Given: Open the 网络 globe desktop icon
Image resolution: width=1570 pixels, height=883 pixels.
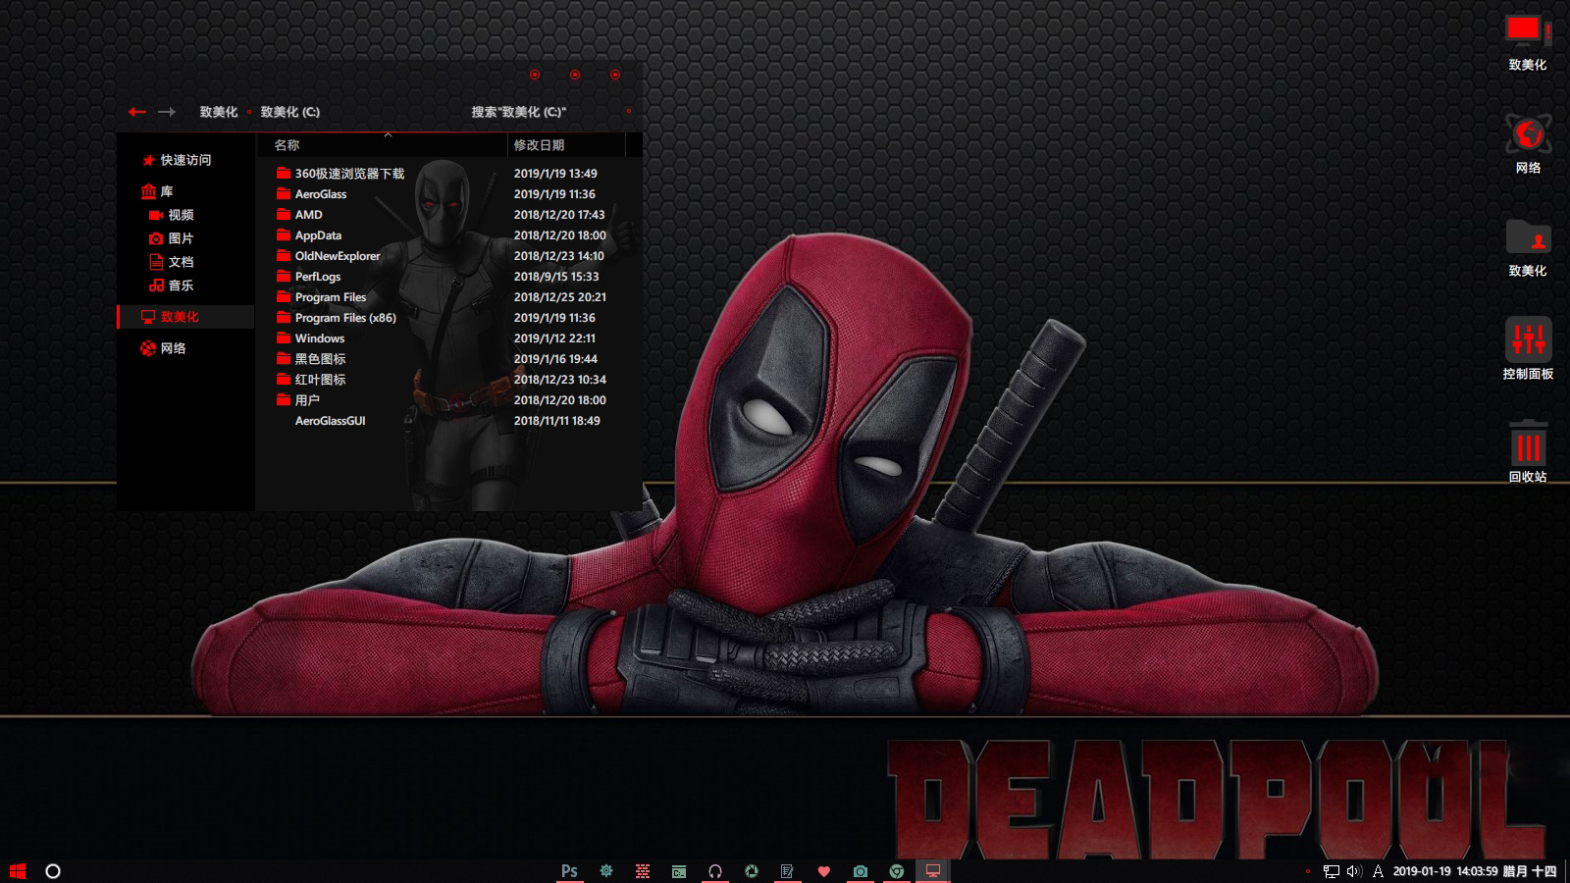Looking at the screenshot, I should (1527, 146).
